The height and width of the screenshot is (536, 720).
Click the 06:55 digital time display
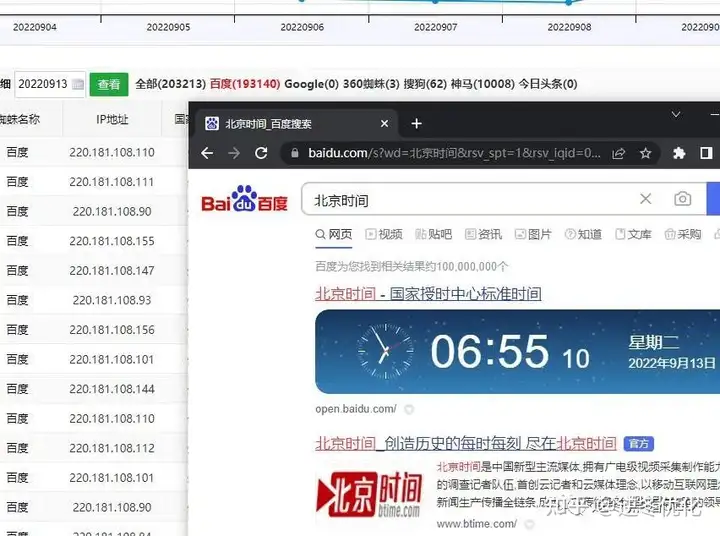click(489, 351)
